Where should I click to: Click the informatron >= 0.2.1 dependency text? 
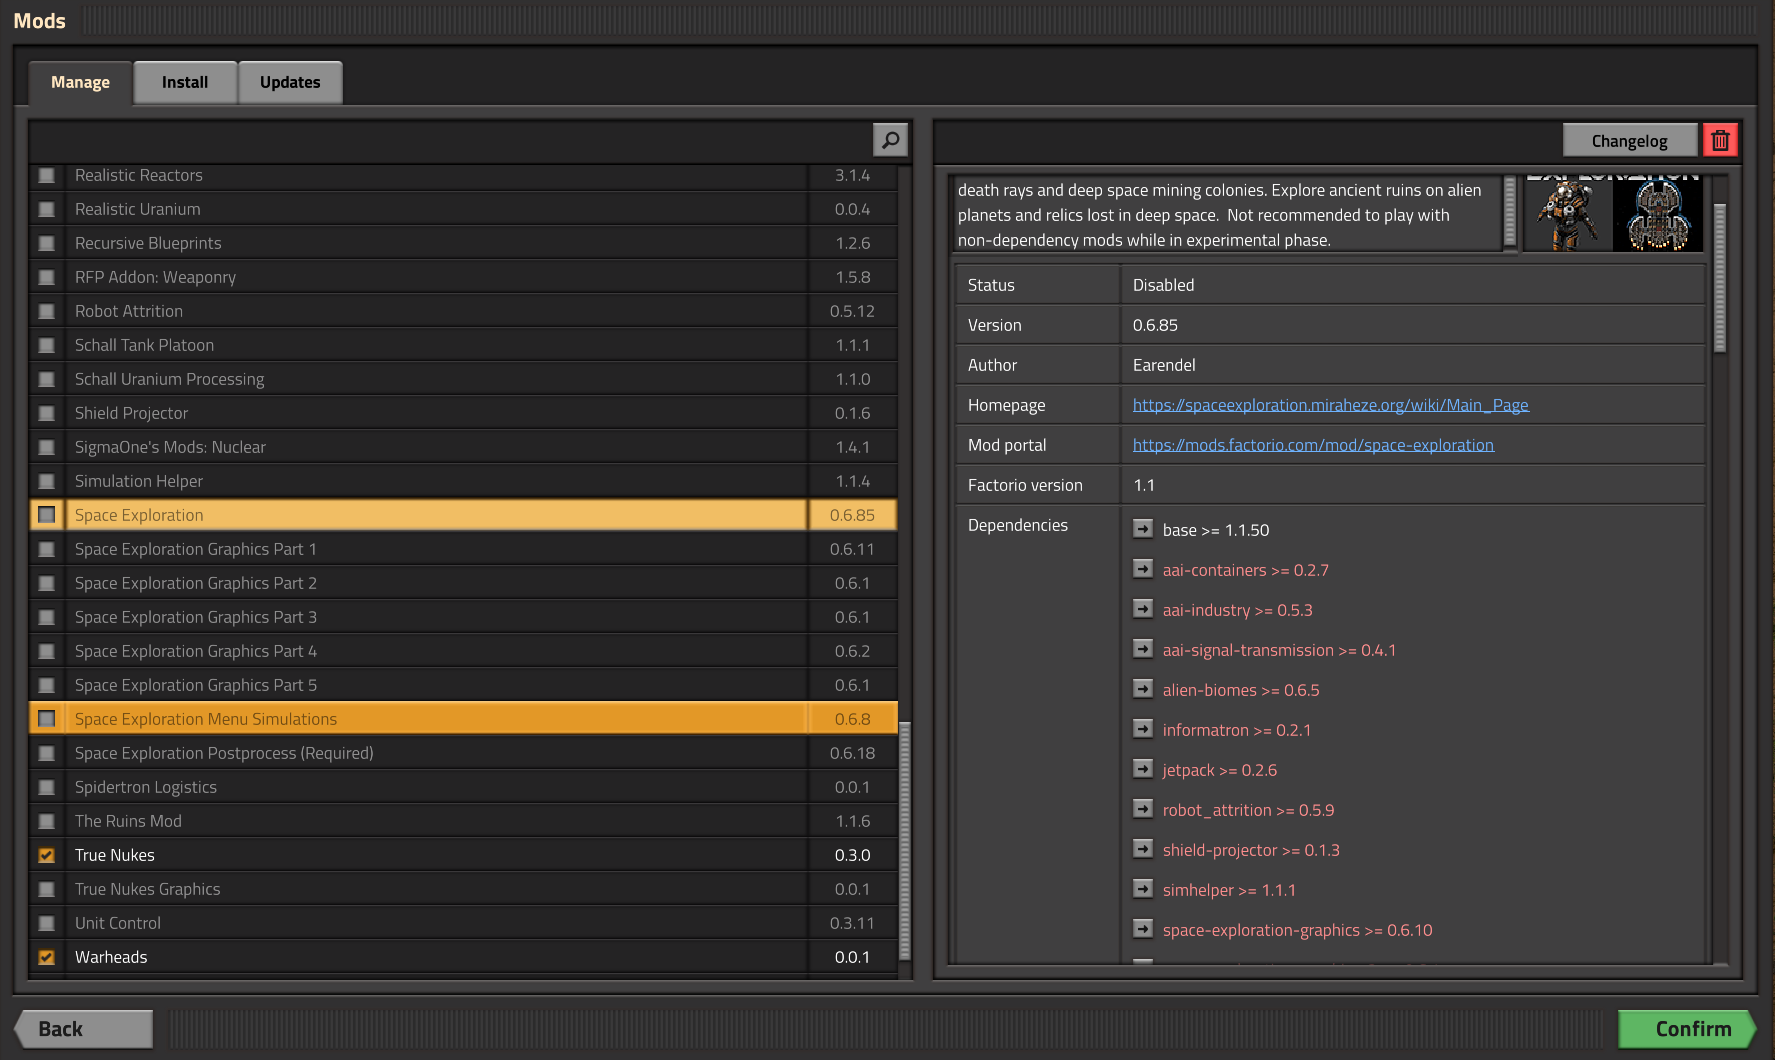click(1236, 730)
